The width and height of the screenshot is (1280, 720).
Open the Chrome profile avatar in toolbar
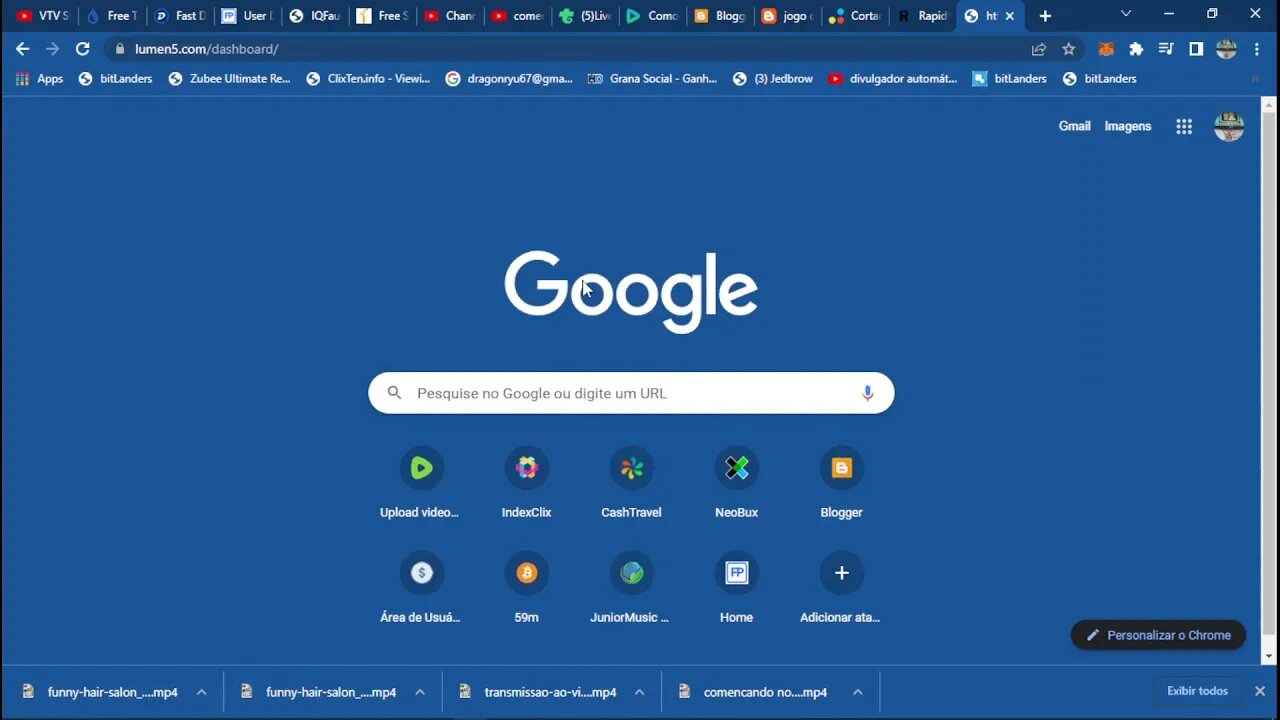pyautogui.click(x=1227, y=49)
